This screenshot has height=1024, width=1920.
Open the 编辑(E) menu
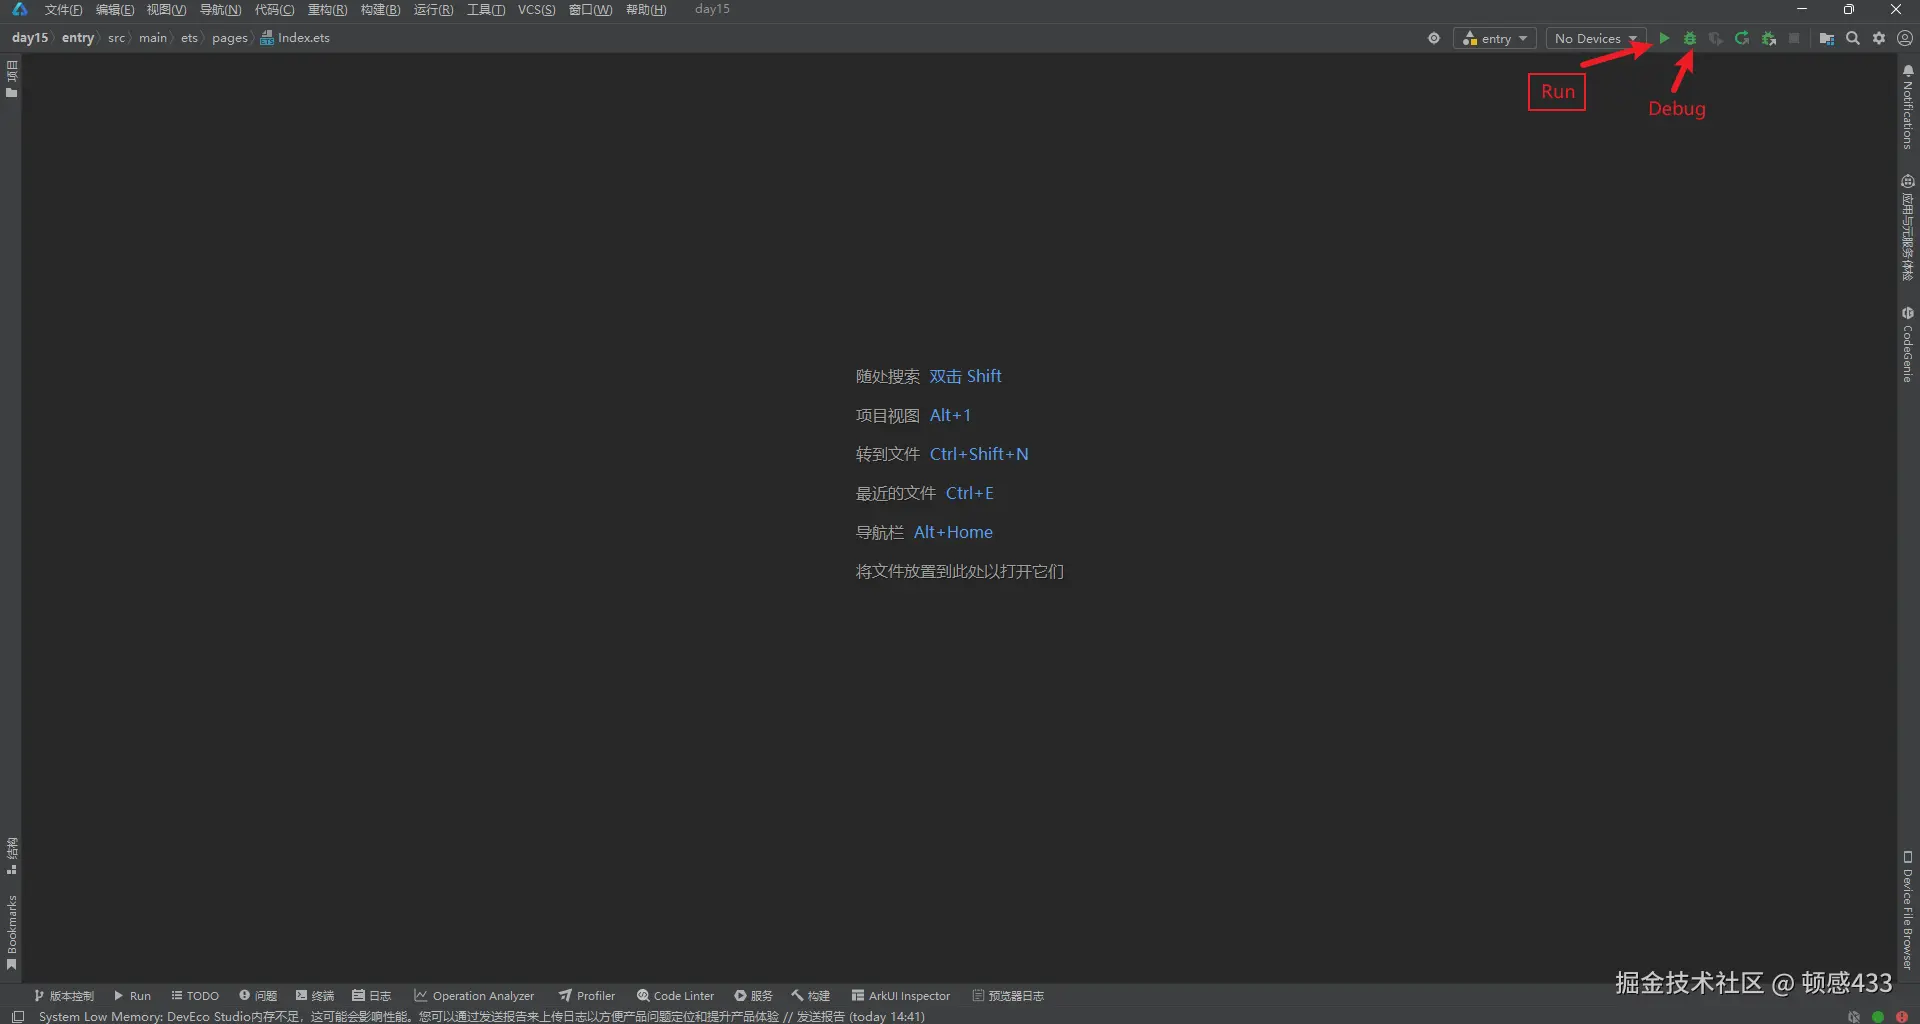point(115,10)
